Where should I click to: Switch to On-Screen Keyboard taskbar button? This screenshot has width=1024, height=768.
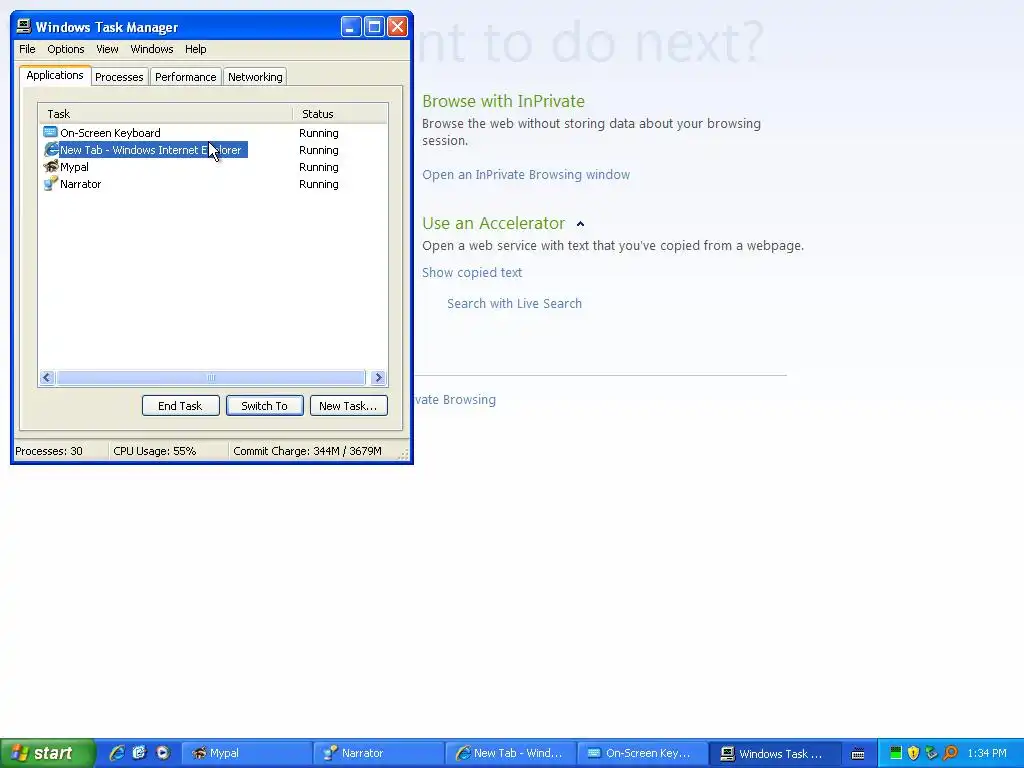pos(643,753)
